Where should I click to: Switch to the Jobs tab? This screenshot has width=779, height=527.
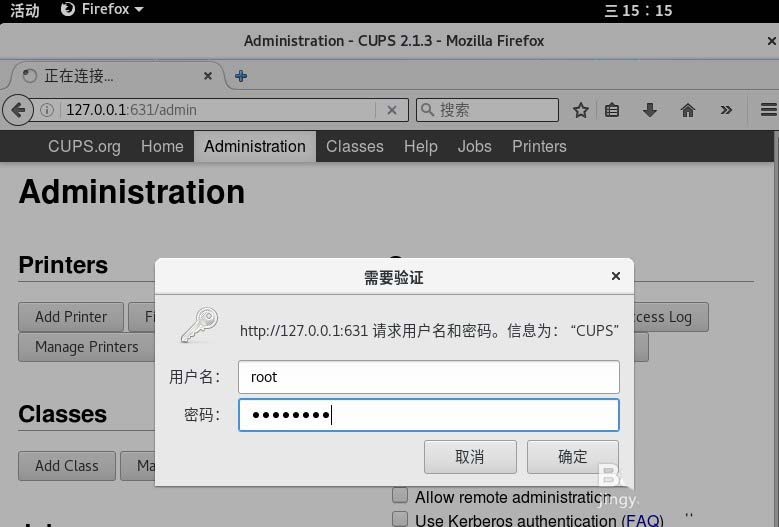pos(474,147)
